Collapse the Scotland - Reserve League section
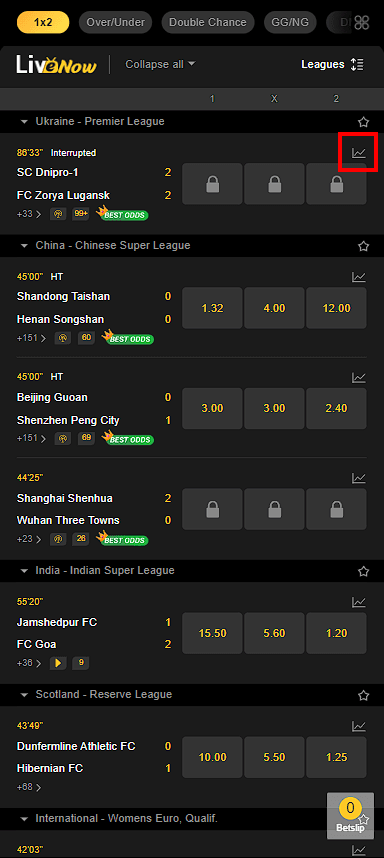Image resolution: width=384 pixels, height=858 pixels. pos(24,694)
